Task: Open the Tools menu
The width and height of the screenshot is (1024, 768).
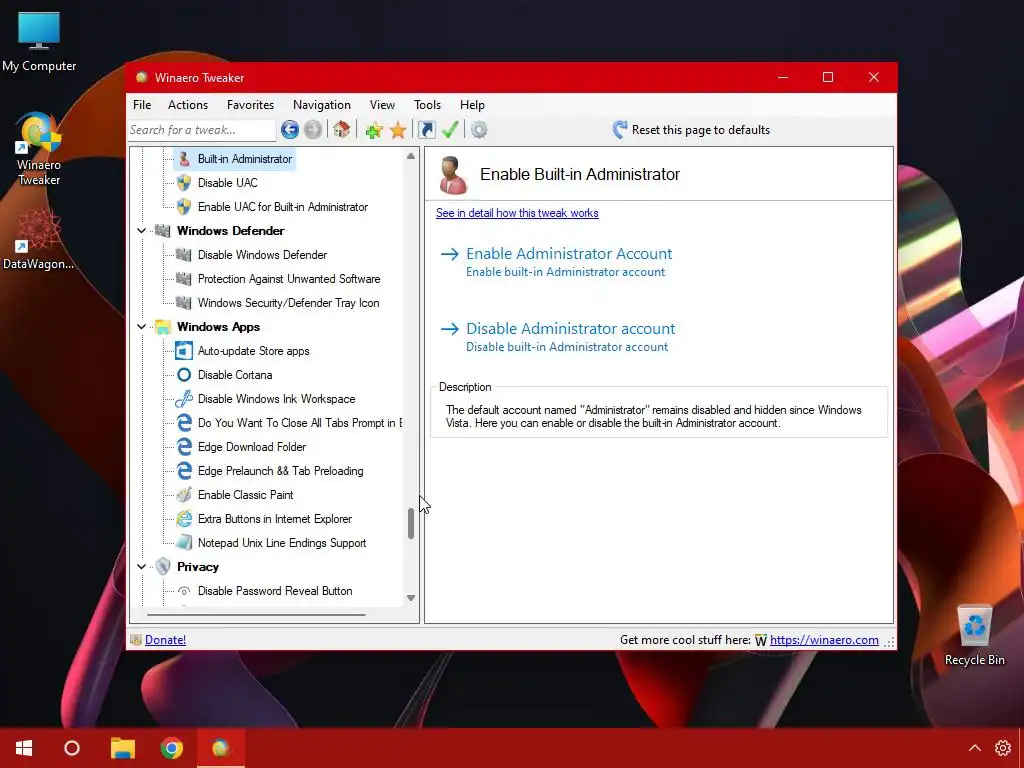Action: (x=427, y=105)
